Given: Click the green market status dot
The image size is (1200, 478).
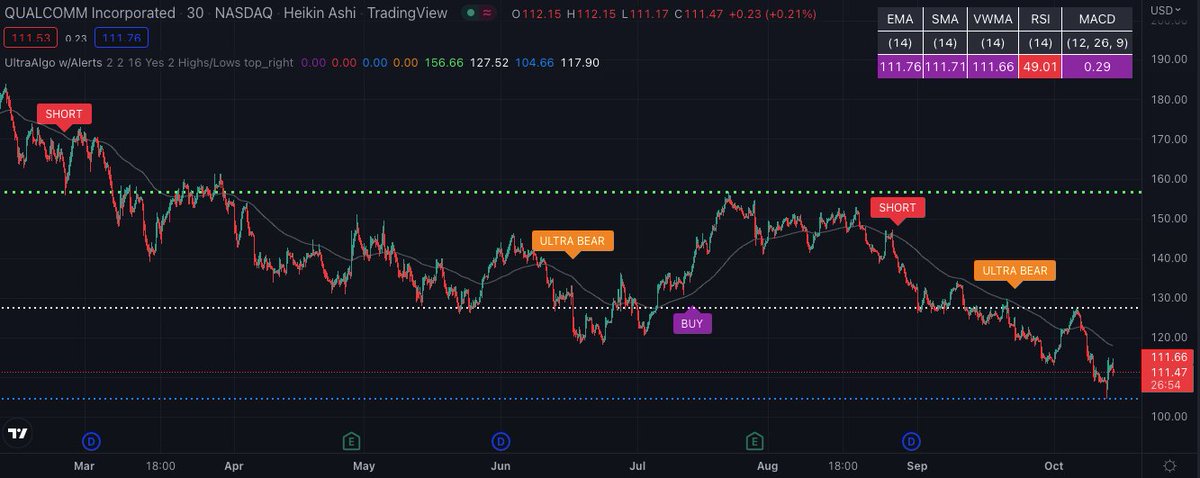Looking at the screenshot, I should pos(470,14).
